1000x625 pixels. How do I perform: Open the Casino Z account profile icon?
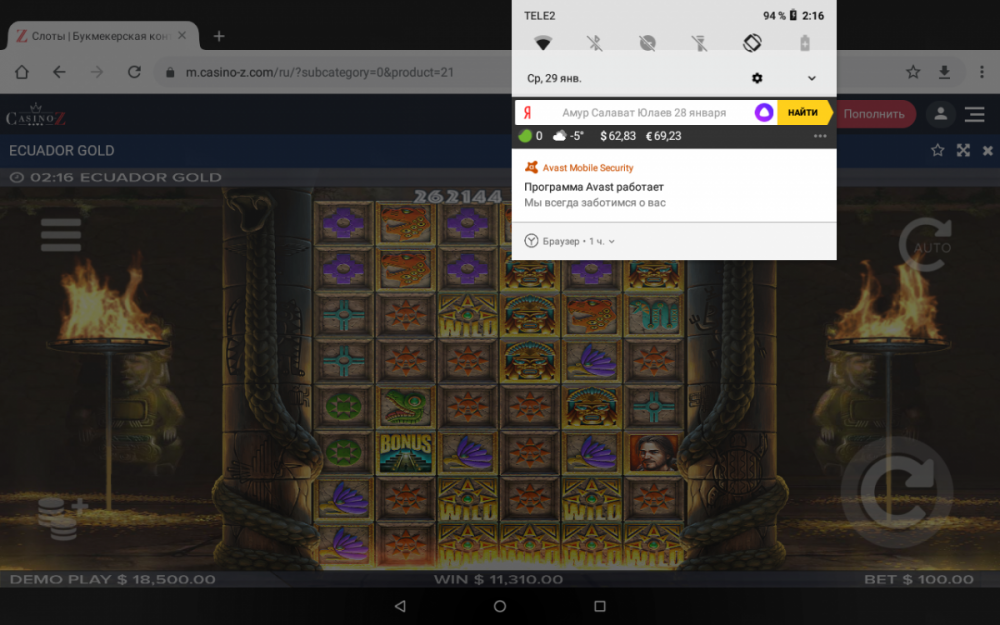coord(939,114)
